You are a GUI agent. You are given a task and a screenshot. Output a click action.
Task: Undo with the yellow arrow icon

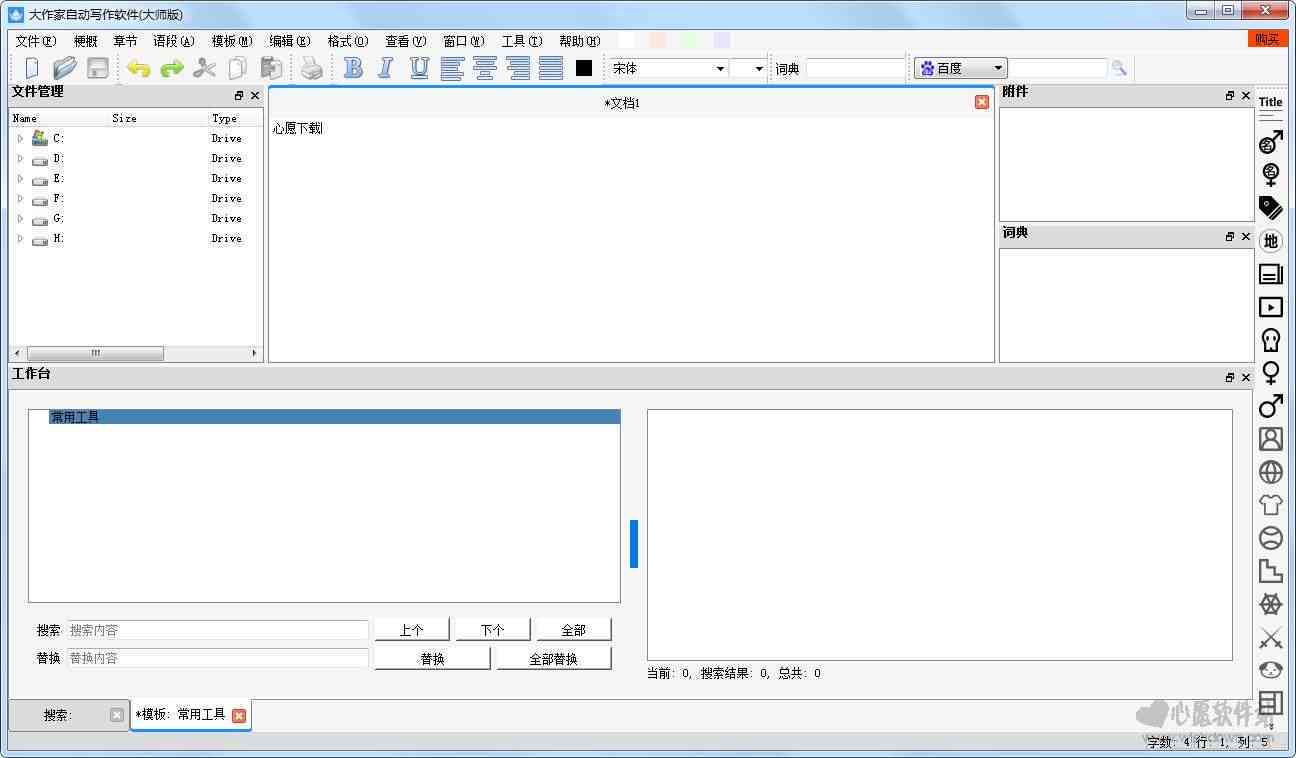[138, 68]
